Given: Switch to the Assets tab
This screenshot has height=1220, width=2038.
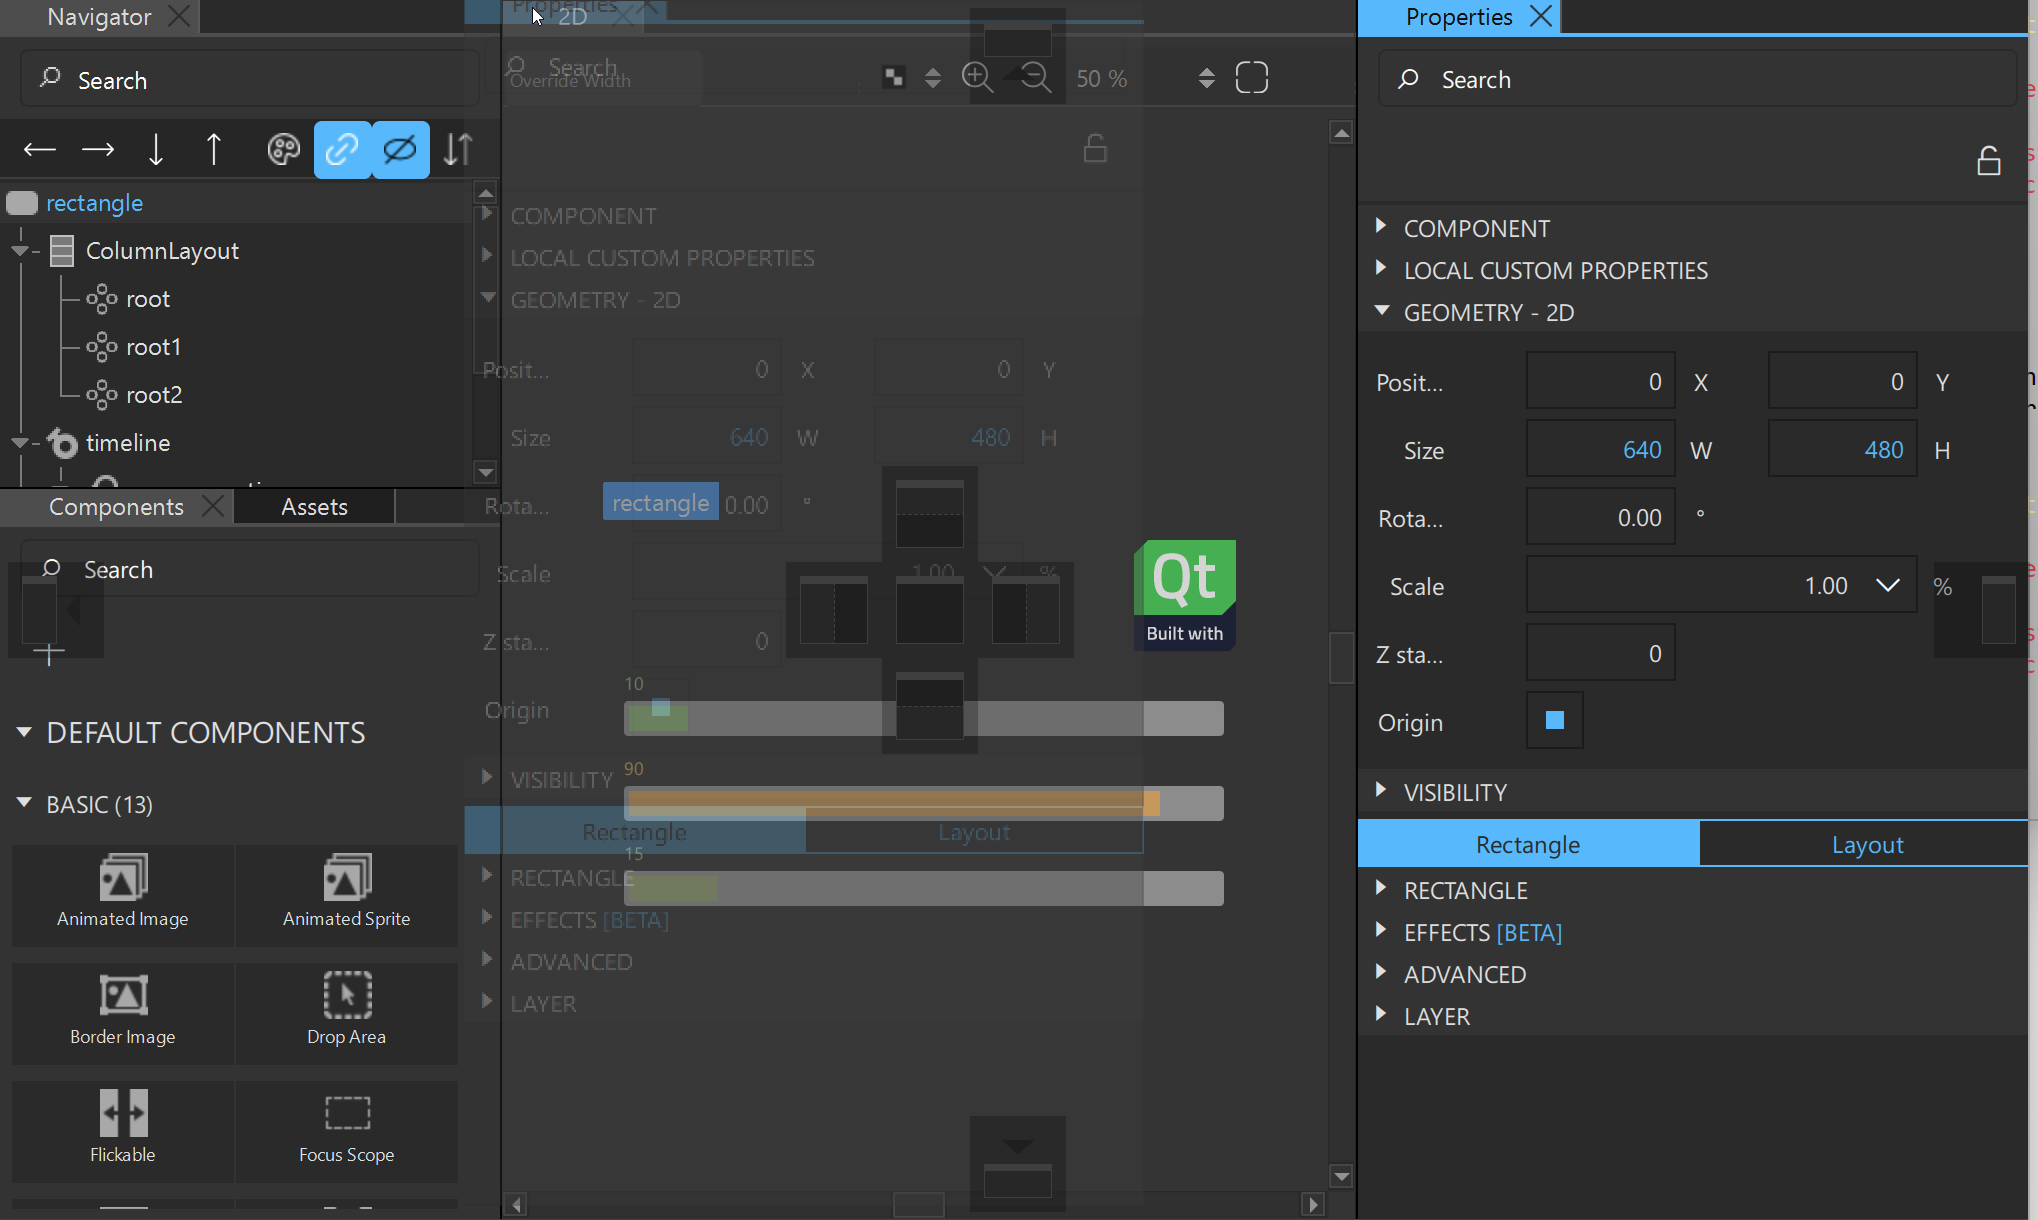Looking at the screenshot, I should pyautogui.click(x=314, y=507).
